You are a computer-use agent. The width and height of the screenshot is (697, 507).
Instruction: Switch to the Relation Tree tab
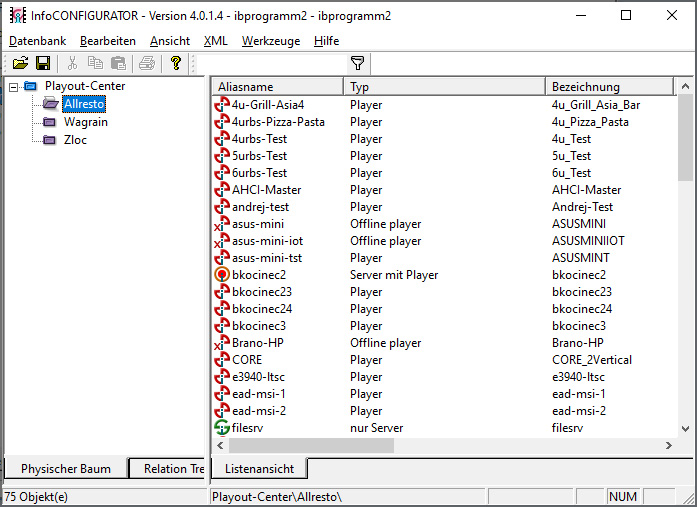[x=167, y=469]
